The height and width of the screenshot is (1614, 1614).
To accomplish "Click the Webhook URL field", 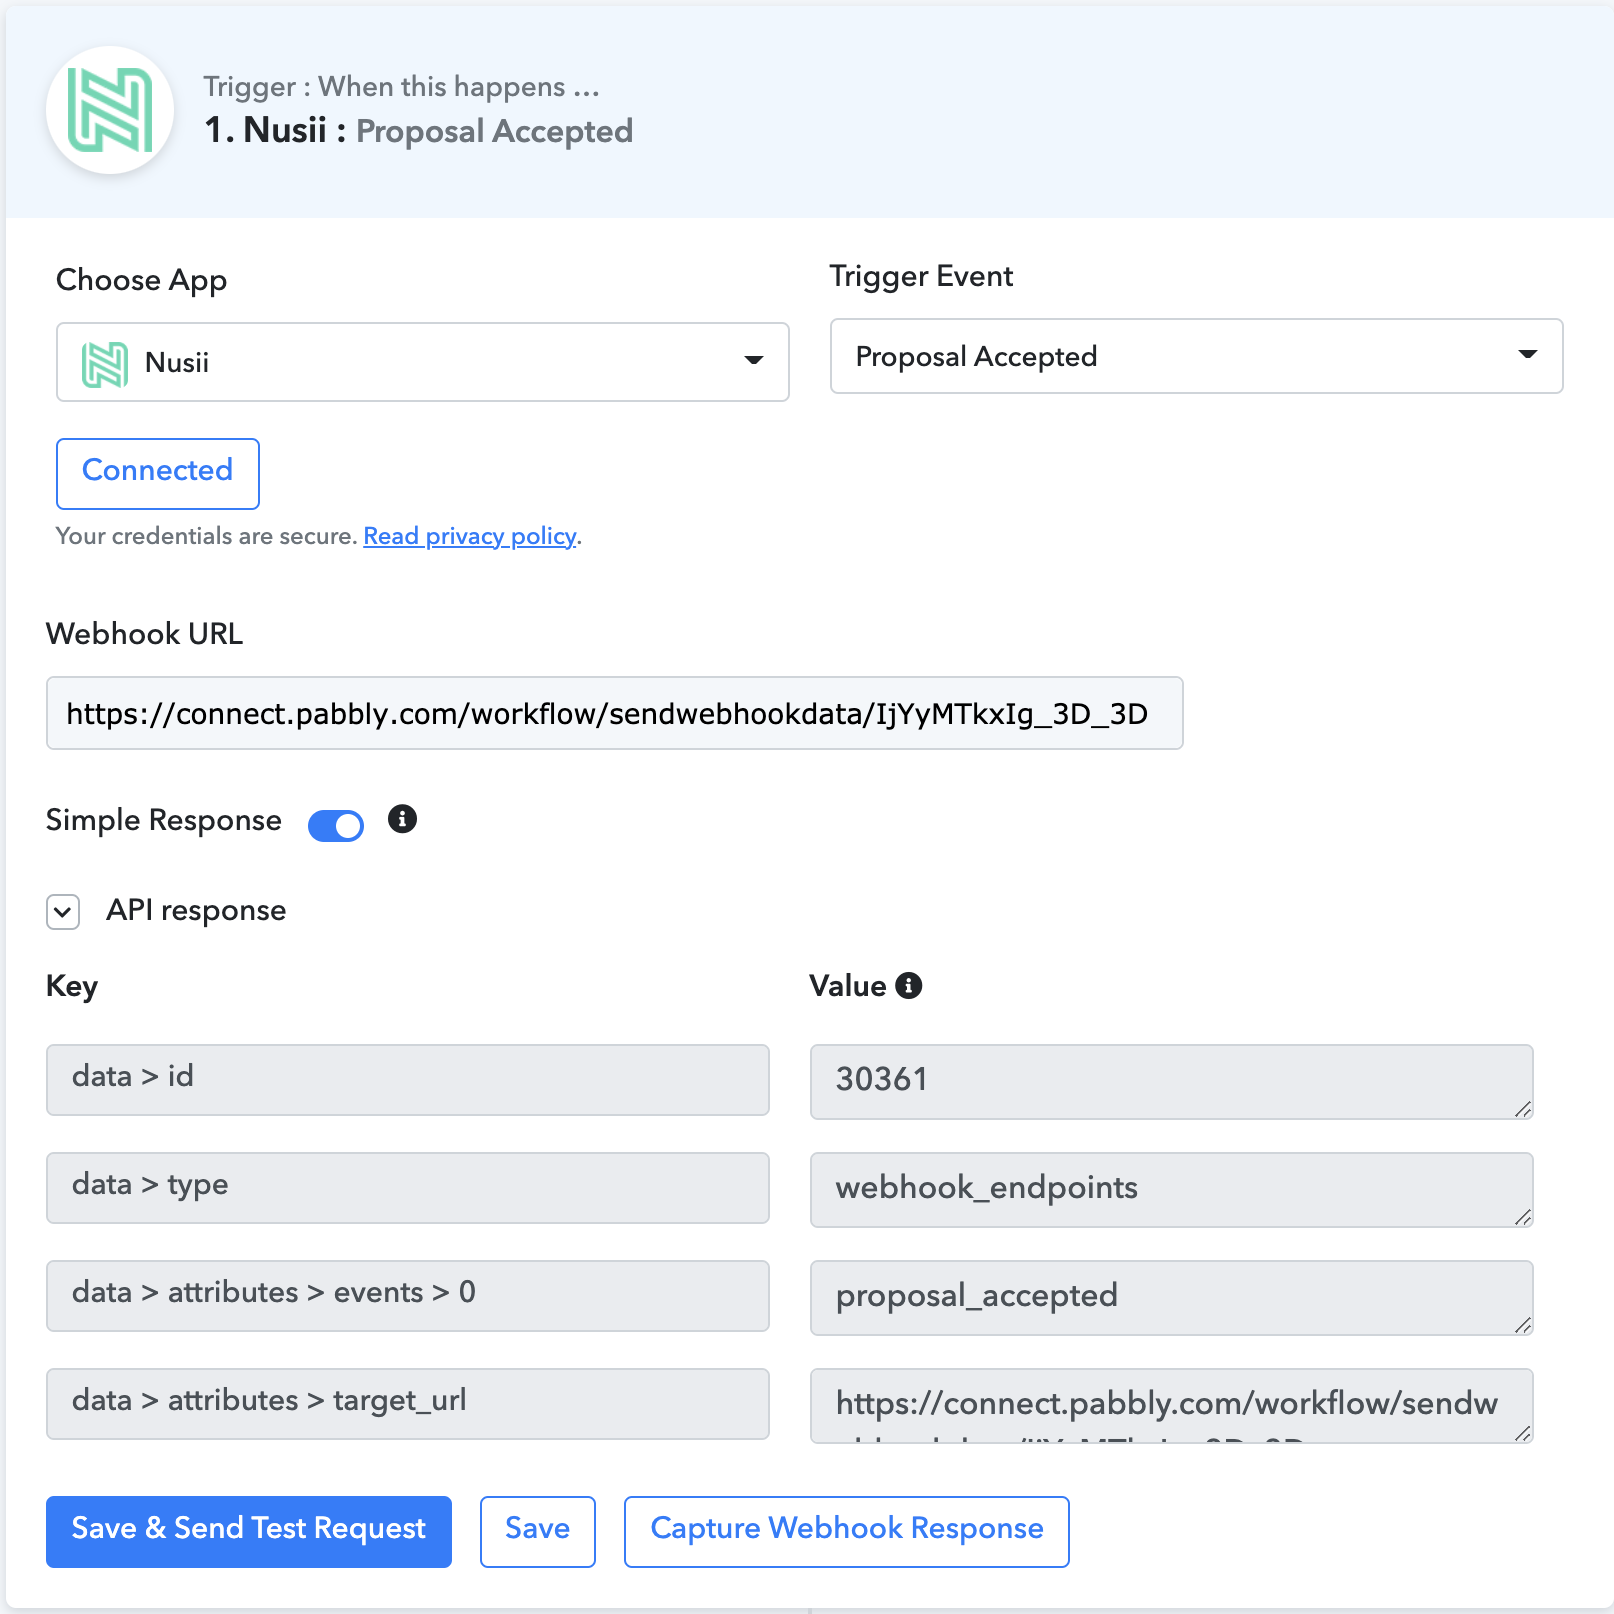I will pos(615,713).
